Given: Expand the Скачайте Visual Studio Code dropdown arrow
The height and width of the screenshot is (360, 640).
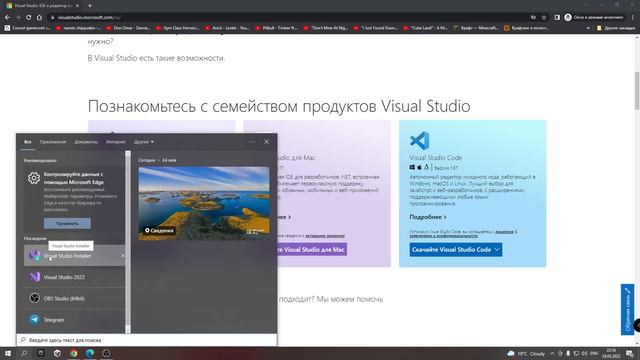Looking at the screenshot, I should [x=497, y=249].
